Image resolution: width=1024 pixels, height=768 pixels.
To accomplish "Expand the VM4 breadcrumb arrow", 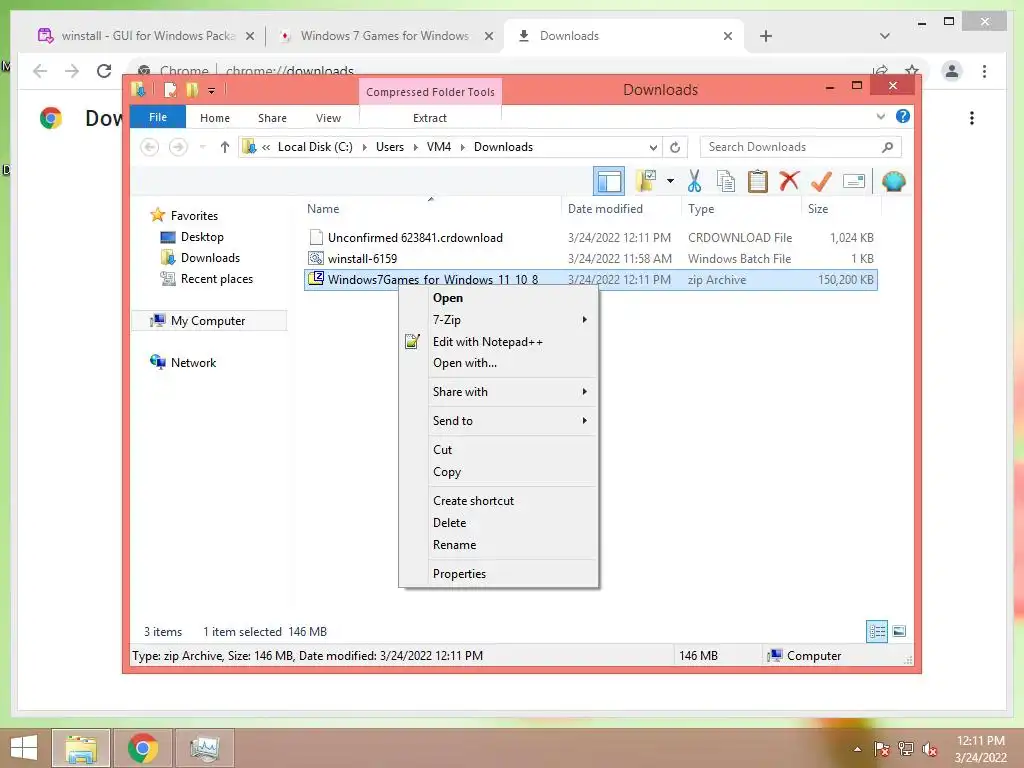I will coord(462,147).
